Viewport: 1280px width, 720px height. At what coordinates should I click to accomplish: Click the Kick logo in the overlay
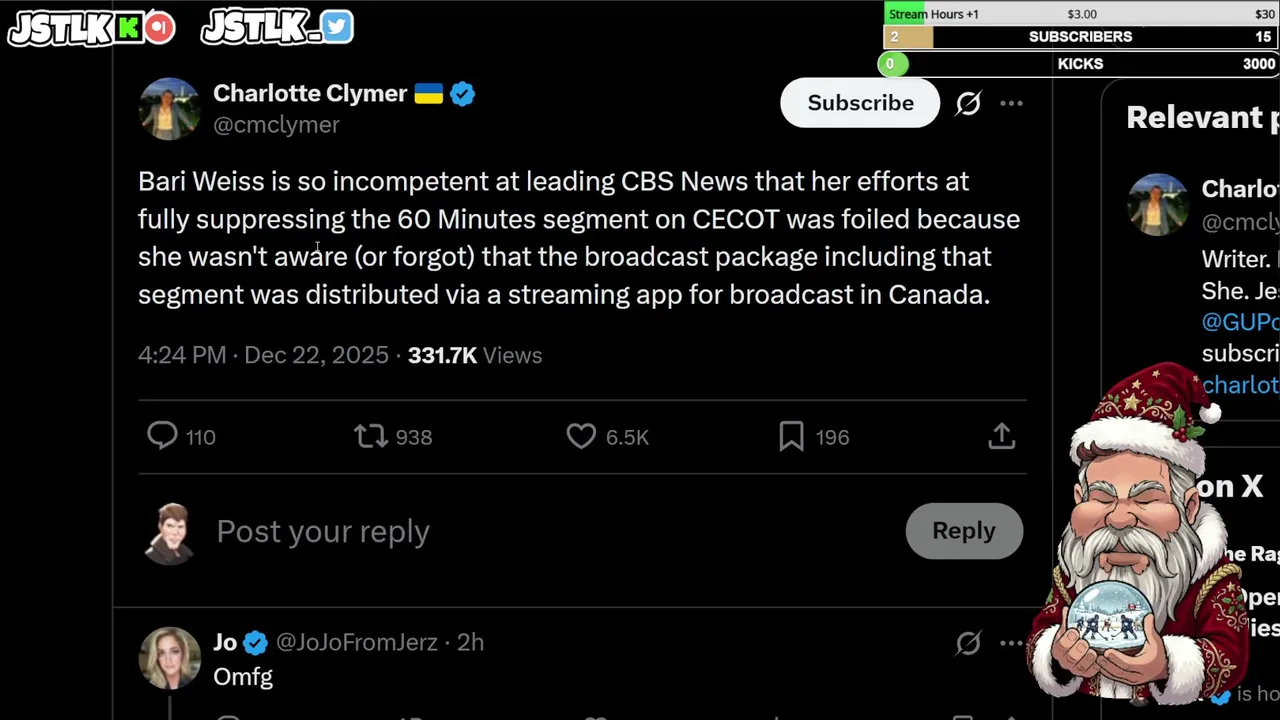pos(130,28)
